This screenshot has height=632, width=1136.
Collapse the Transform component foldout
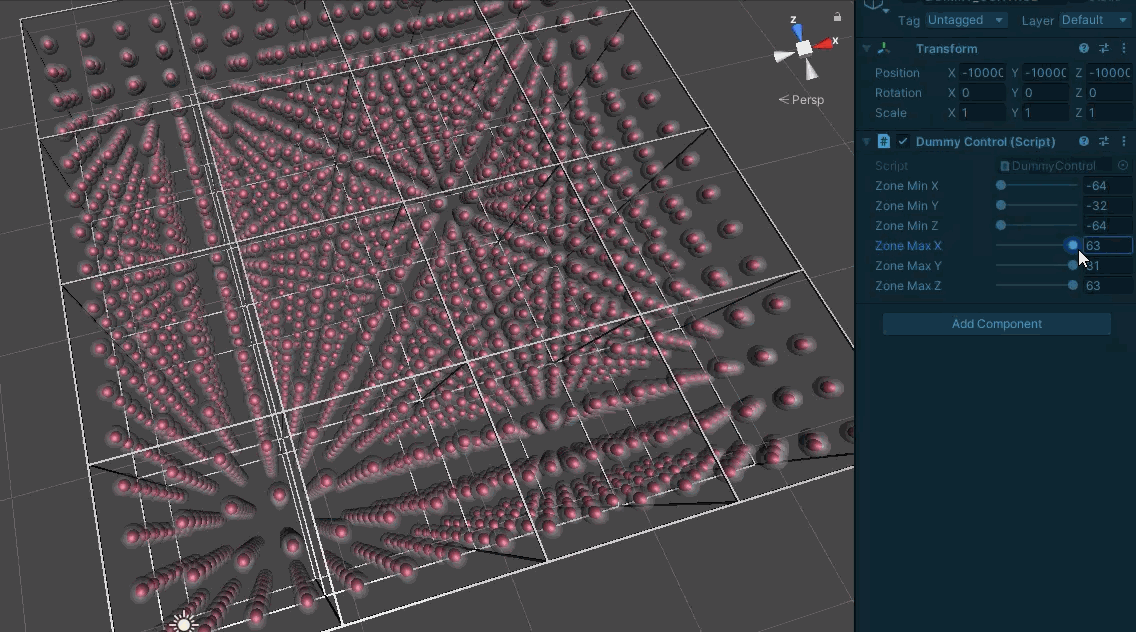[866, 49]
